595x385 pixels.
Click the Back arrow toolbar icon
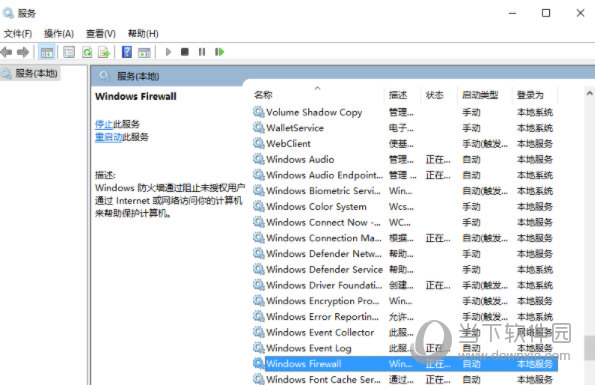[6, 52]
